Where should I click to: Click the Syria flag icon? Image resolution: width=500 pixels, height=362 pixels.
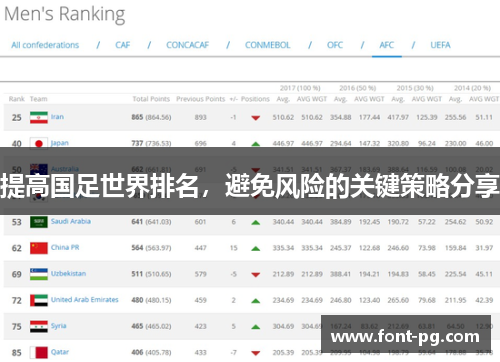pos(39,326)
